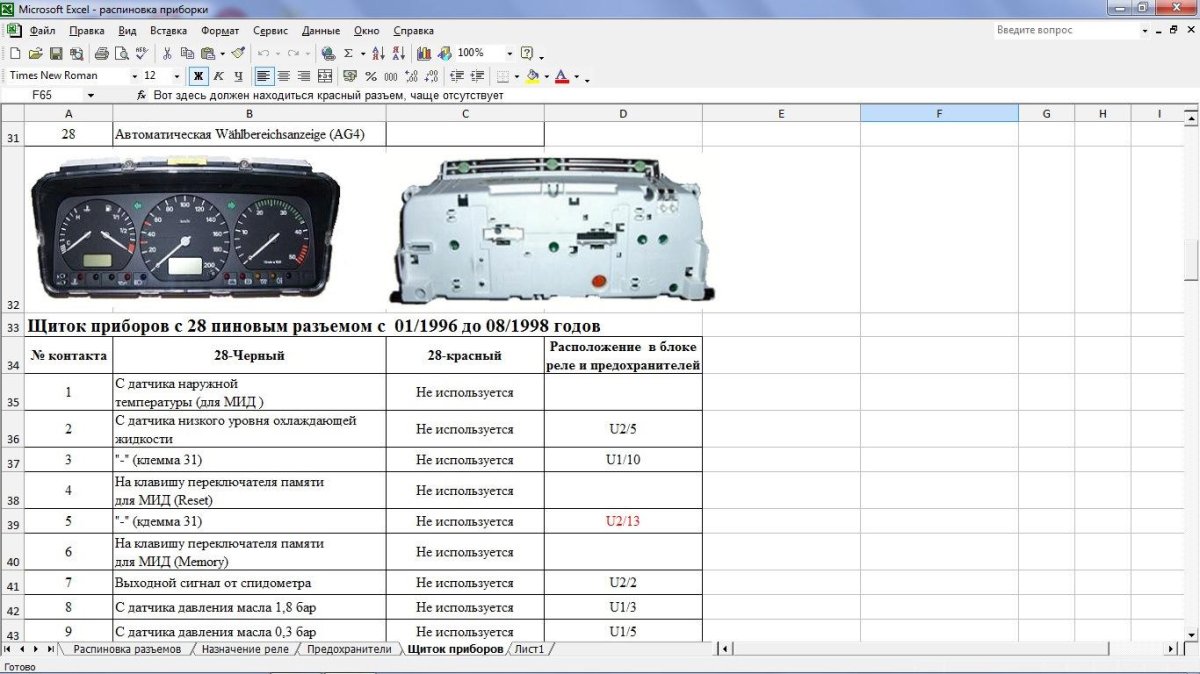The height and width of the screenshot is (674, 1200).
Task: Open the Формат menu
Action: (219, 31)
